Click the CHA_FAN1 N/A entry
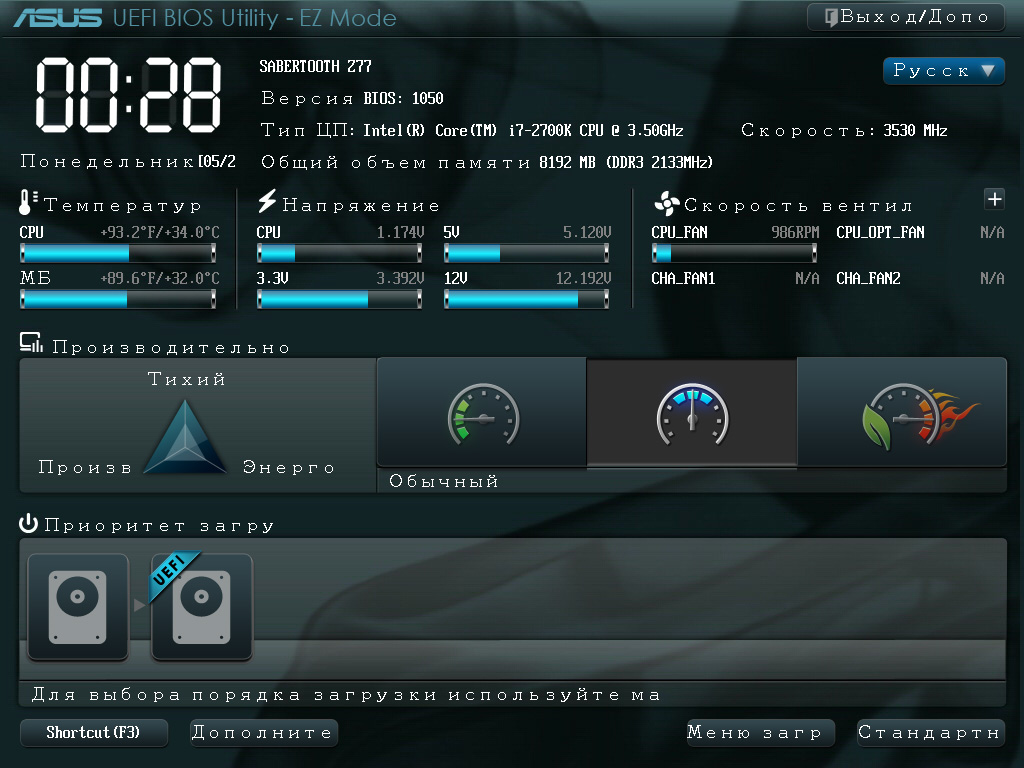Image resolution: width=1024 pixels, height=768 pixels. point(735,279)
